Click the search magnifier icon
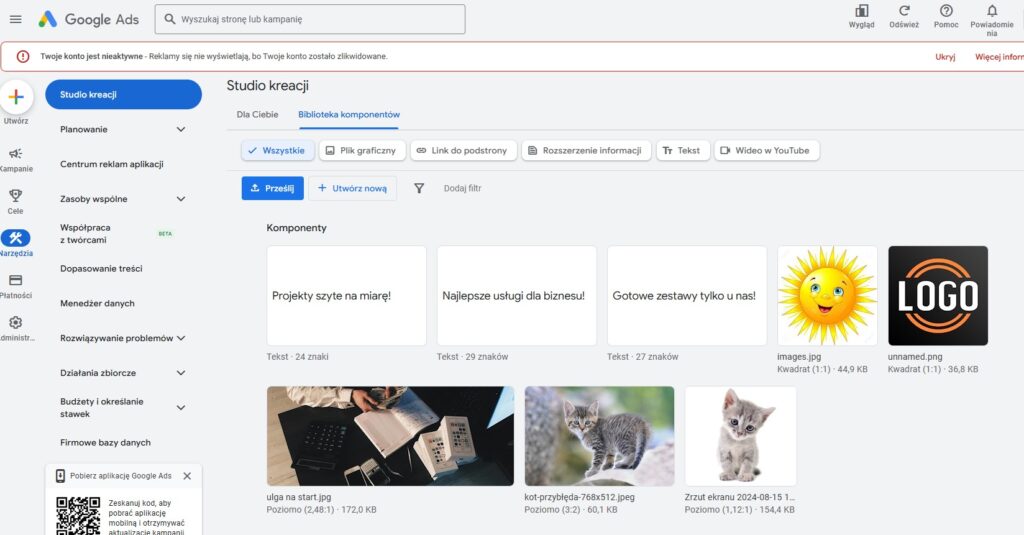 pyautogui.click(x=170, y=19)
